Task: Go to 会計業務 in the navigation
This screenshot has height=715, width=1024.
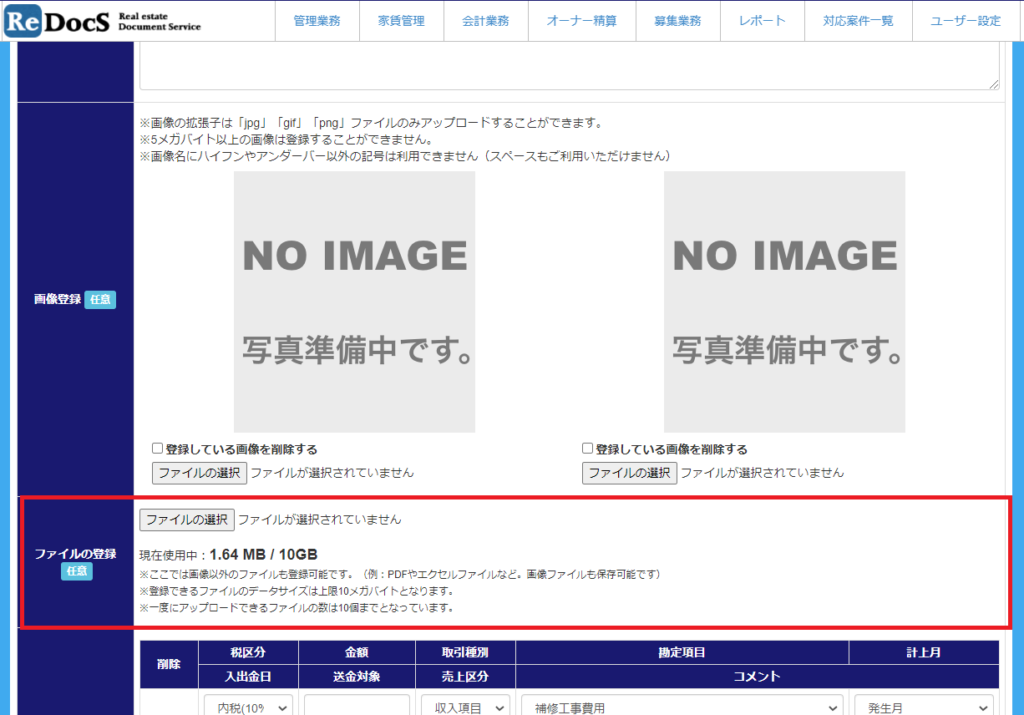Action: [x=485, y=21]
